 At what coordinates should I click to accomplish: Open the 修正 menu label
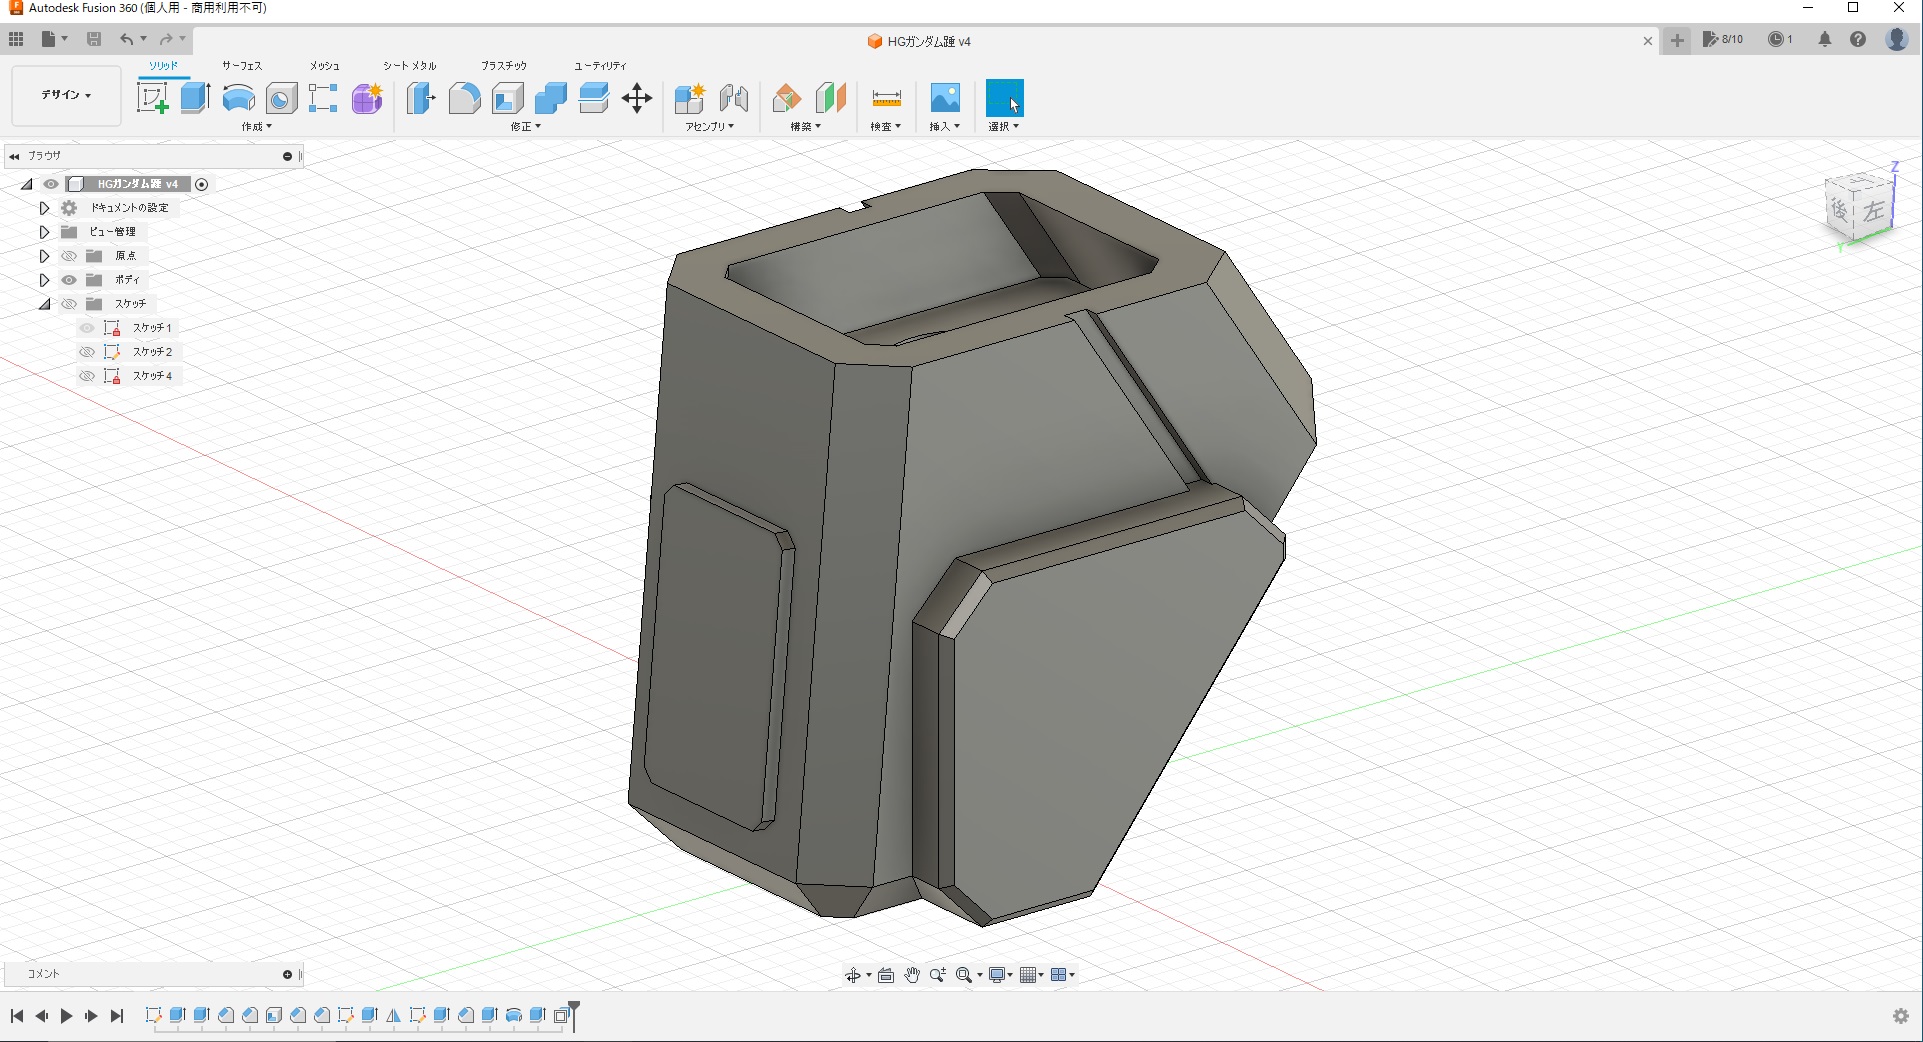pyautogui.click(x=525, y=127)
